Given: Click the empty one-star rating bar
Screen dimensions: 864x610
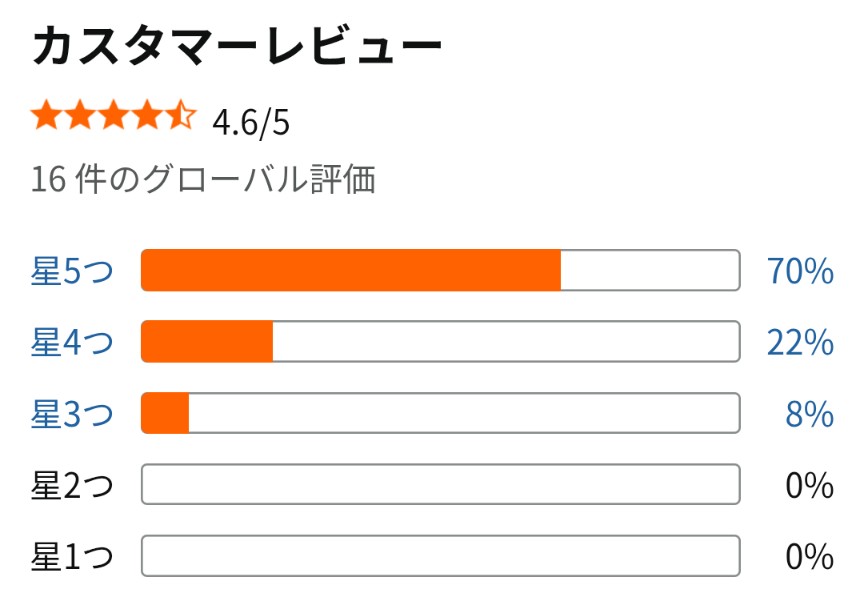Looking at the screenshot, I should (440, 555).
